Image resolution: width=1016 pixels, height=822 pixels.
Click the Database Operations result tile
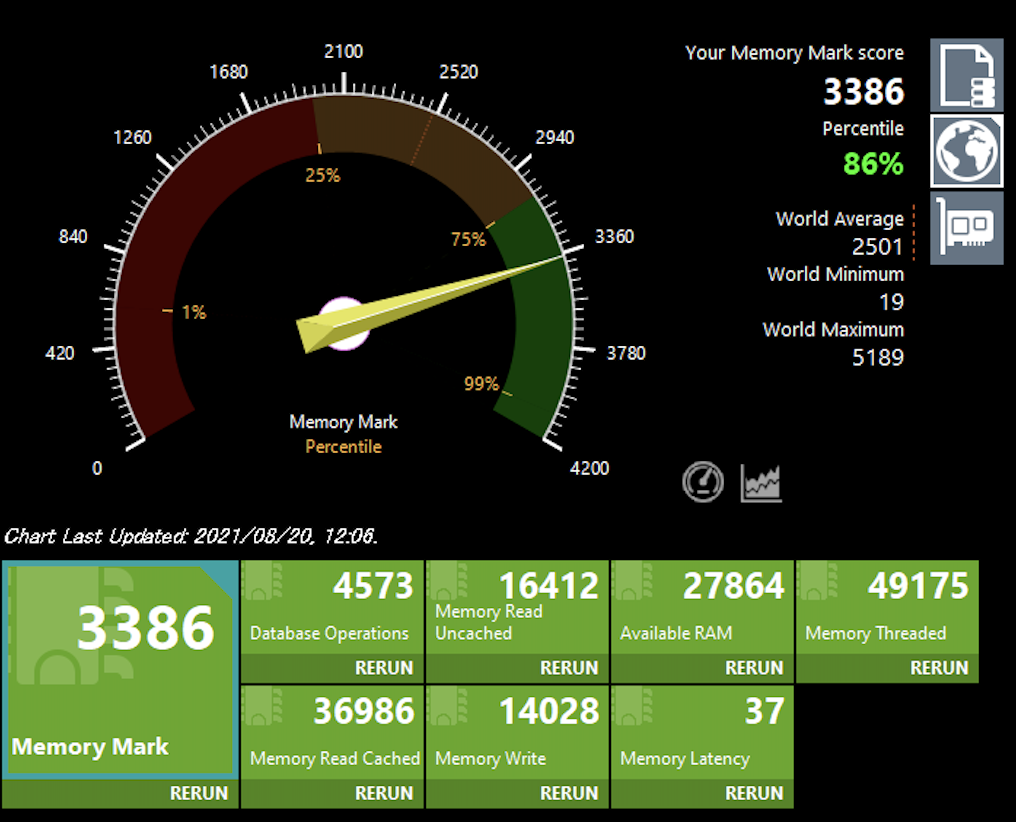tap(332, 608)
